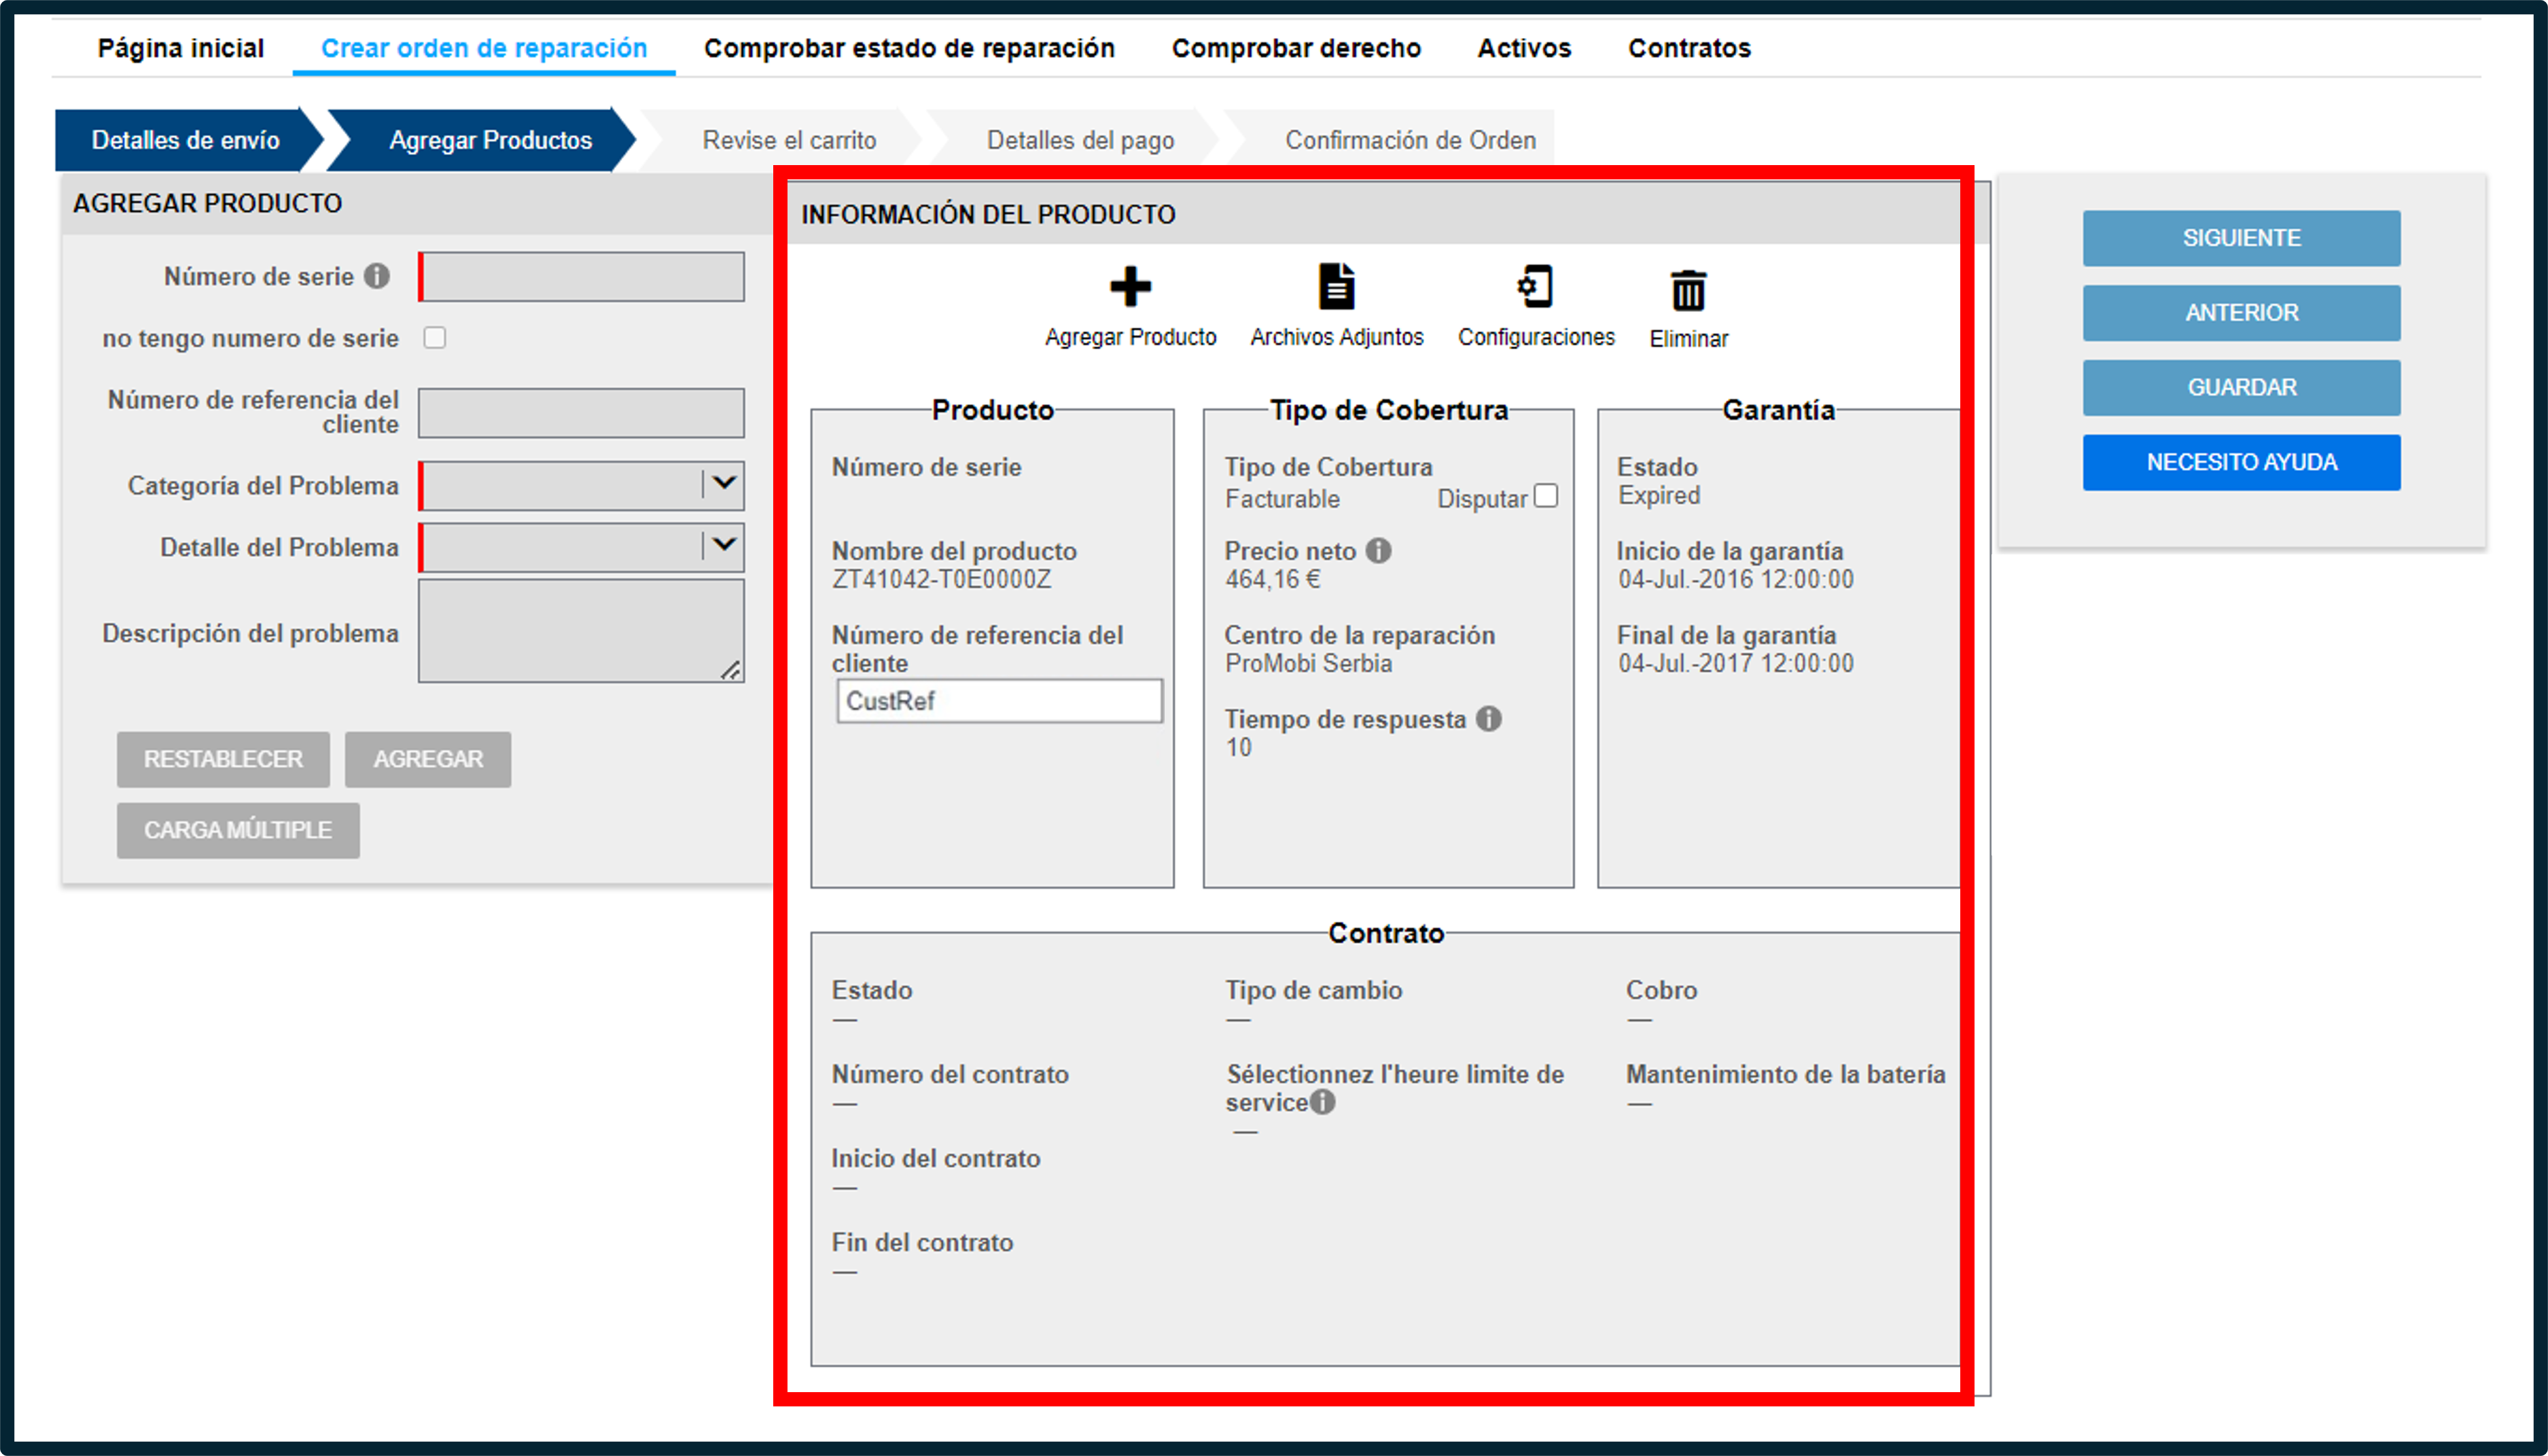Click the CustRef reference input field

point(999,701)
